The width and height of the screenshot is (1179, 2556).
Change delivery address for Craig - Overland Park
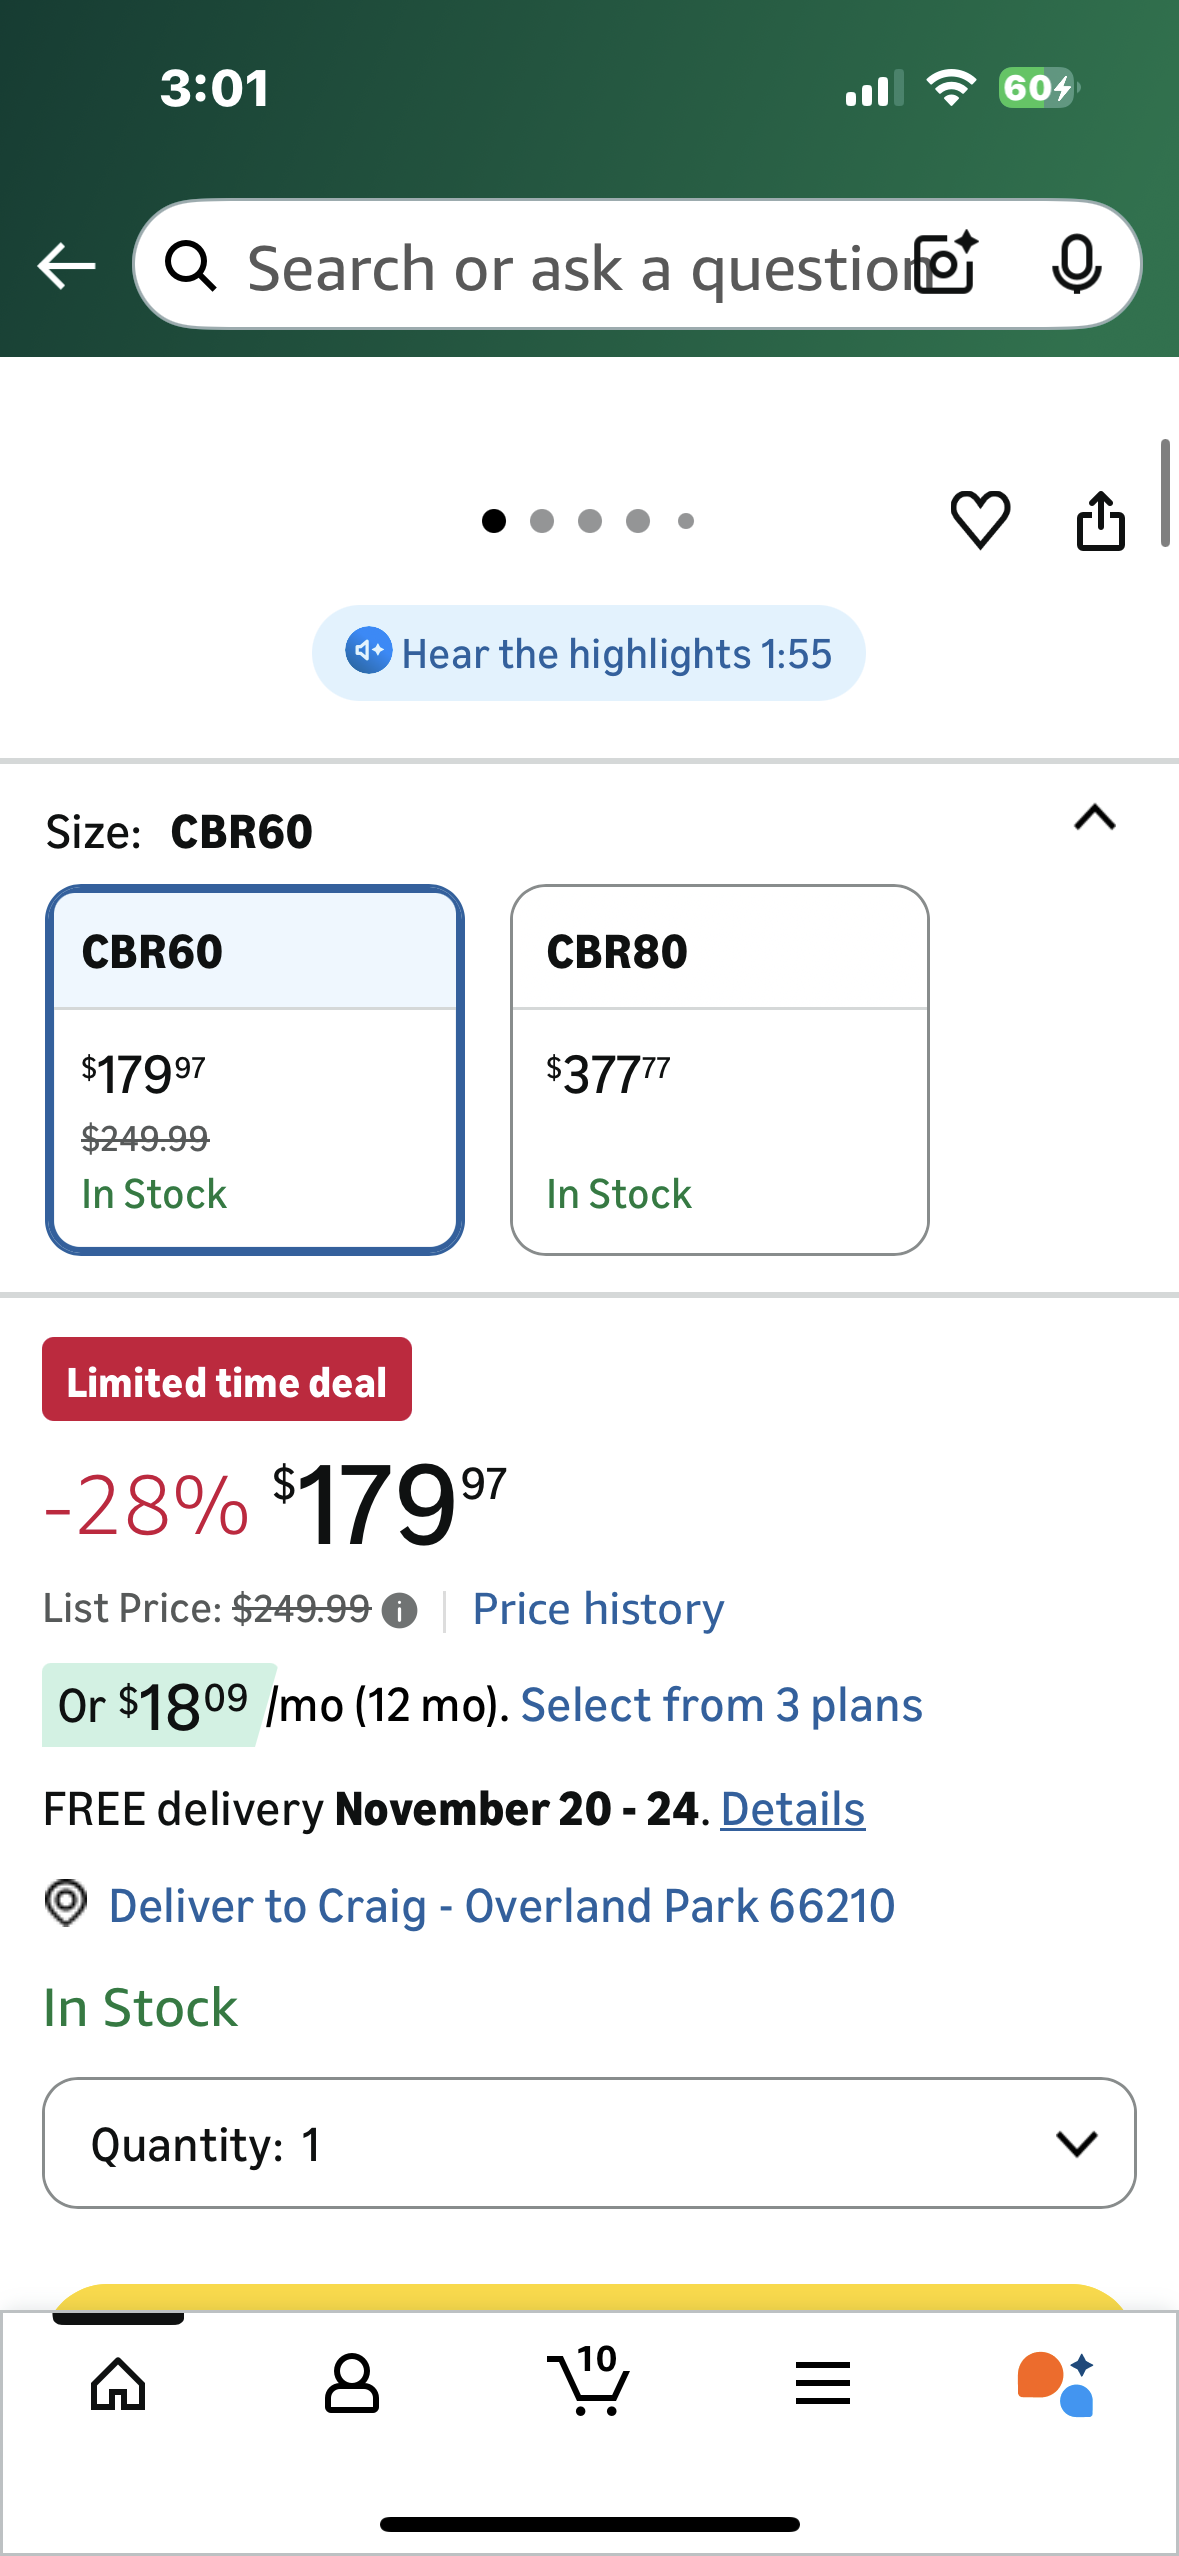click(501, 1905)
